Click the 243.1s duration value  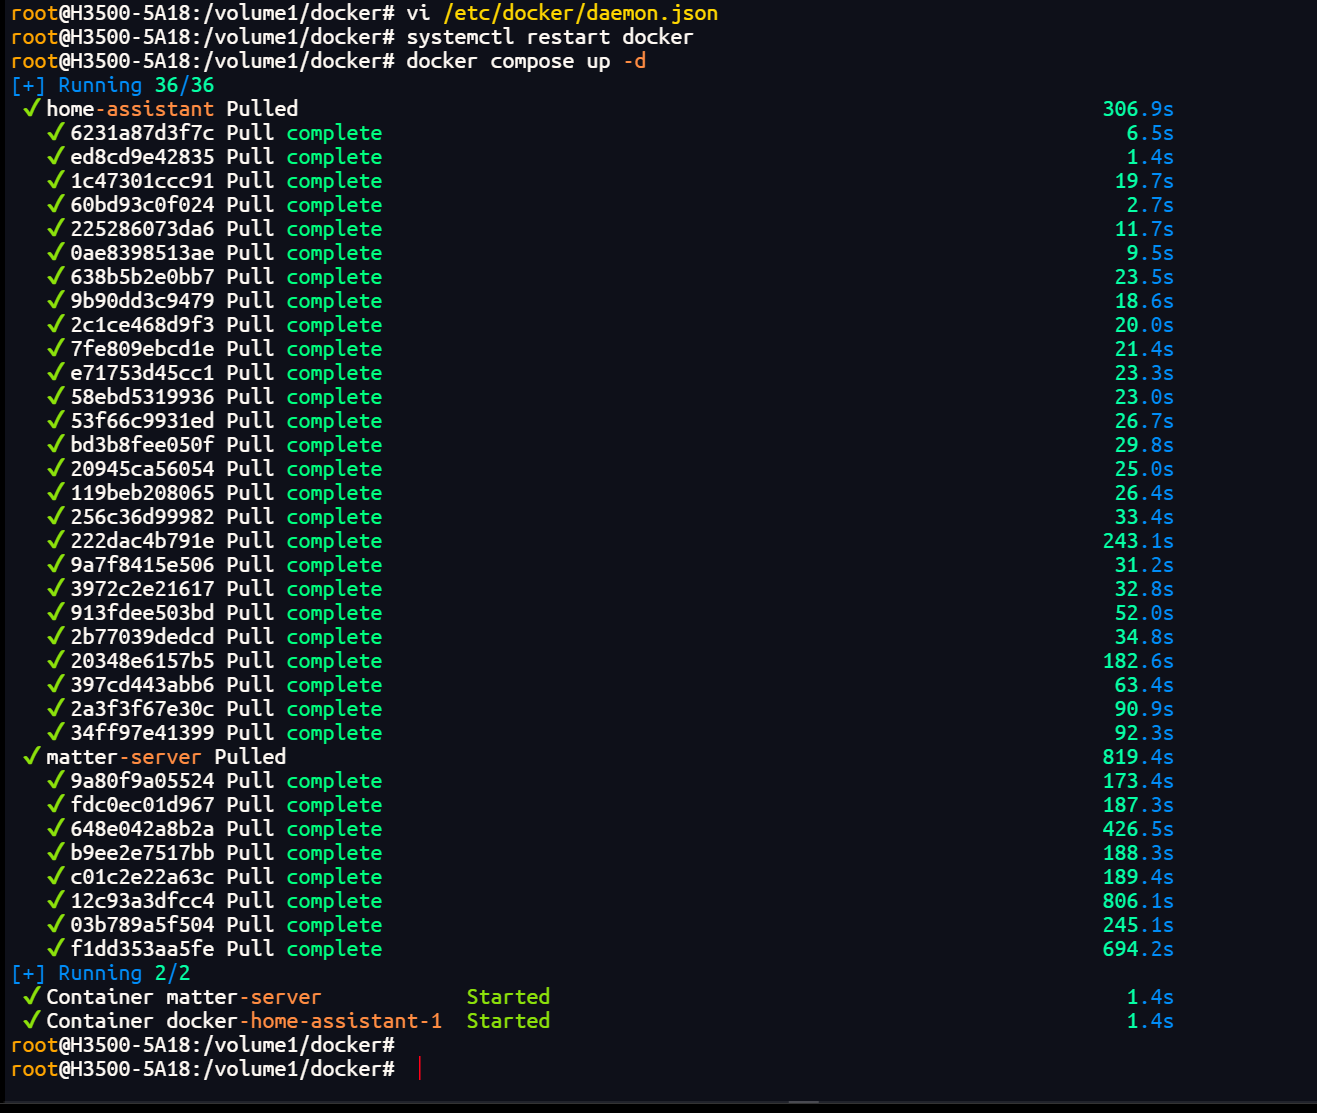pyautogui.click(x=1138, y=541)
